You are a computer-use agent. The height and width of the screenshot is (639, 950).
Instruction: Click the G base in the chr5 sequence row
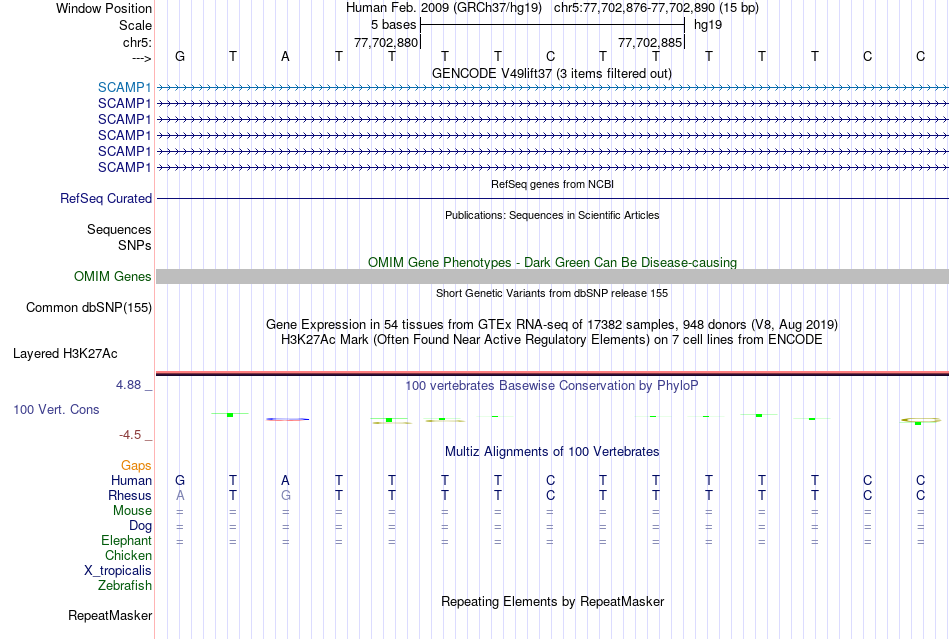click(x=180, y=56)
